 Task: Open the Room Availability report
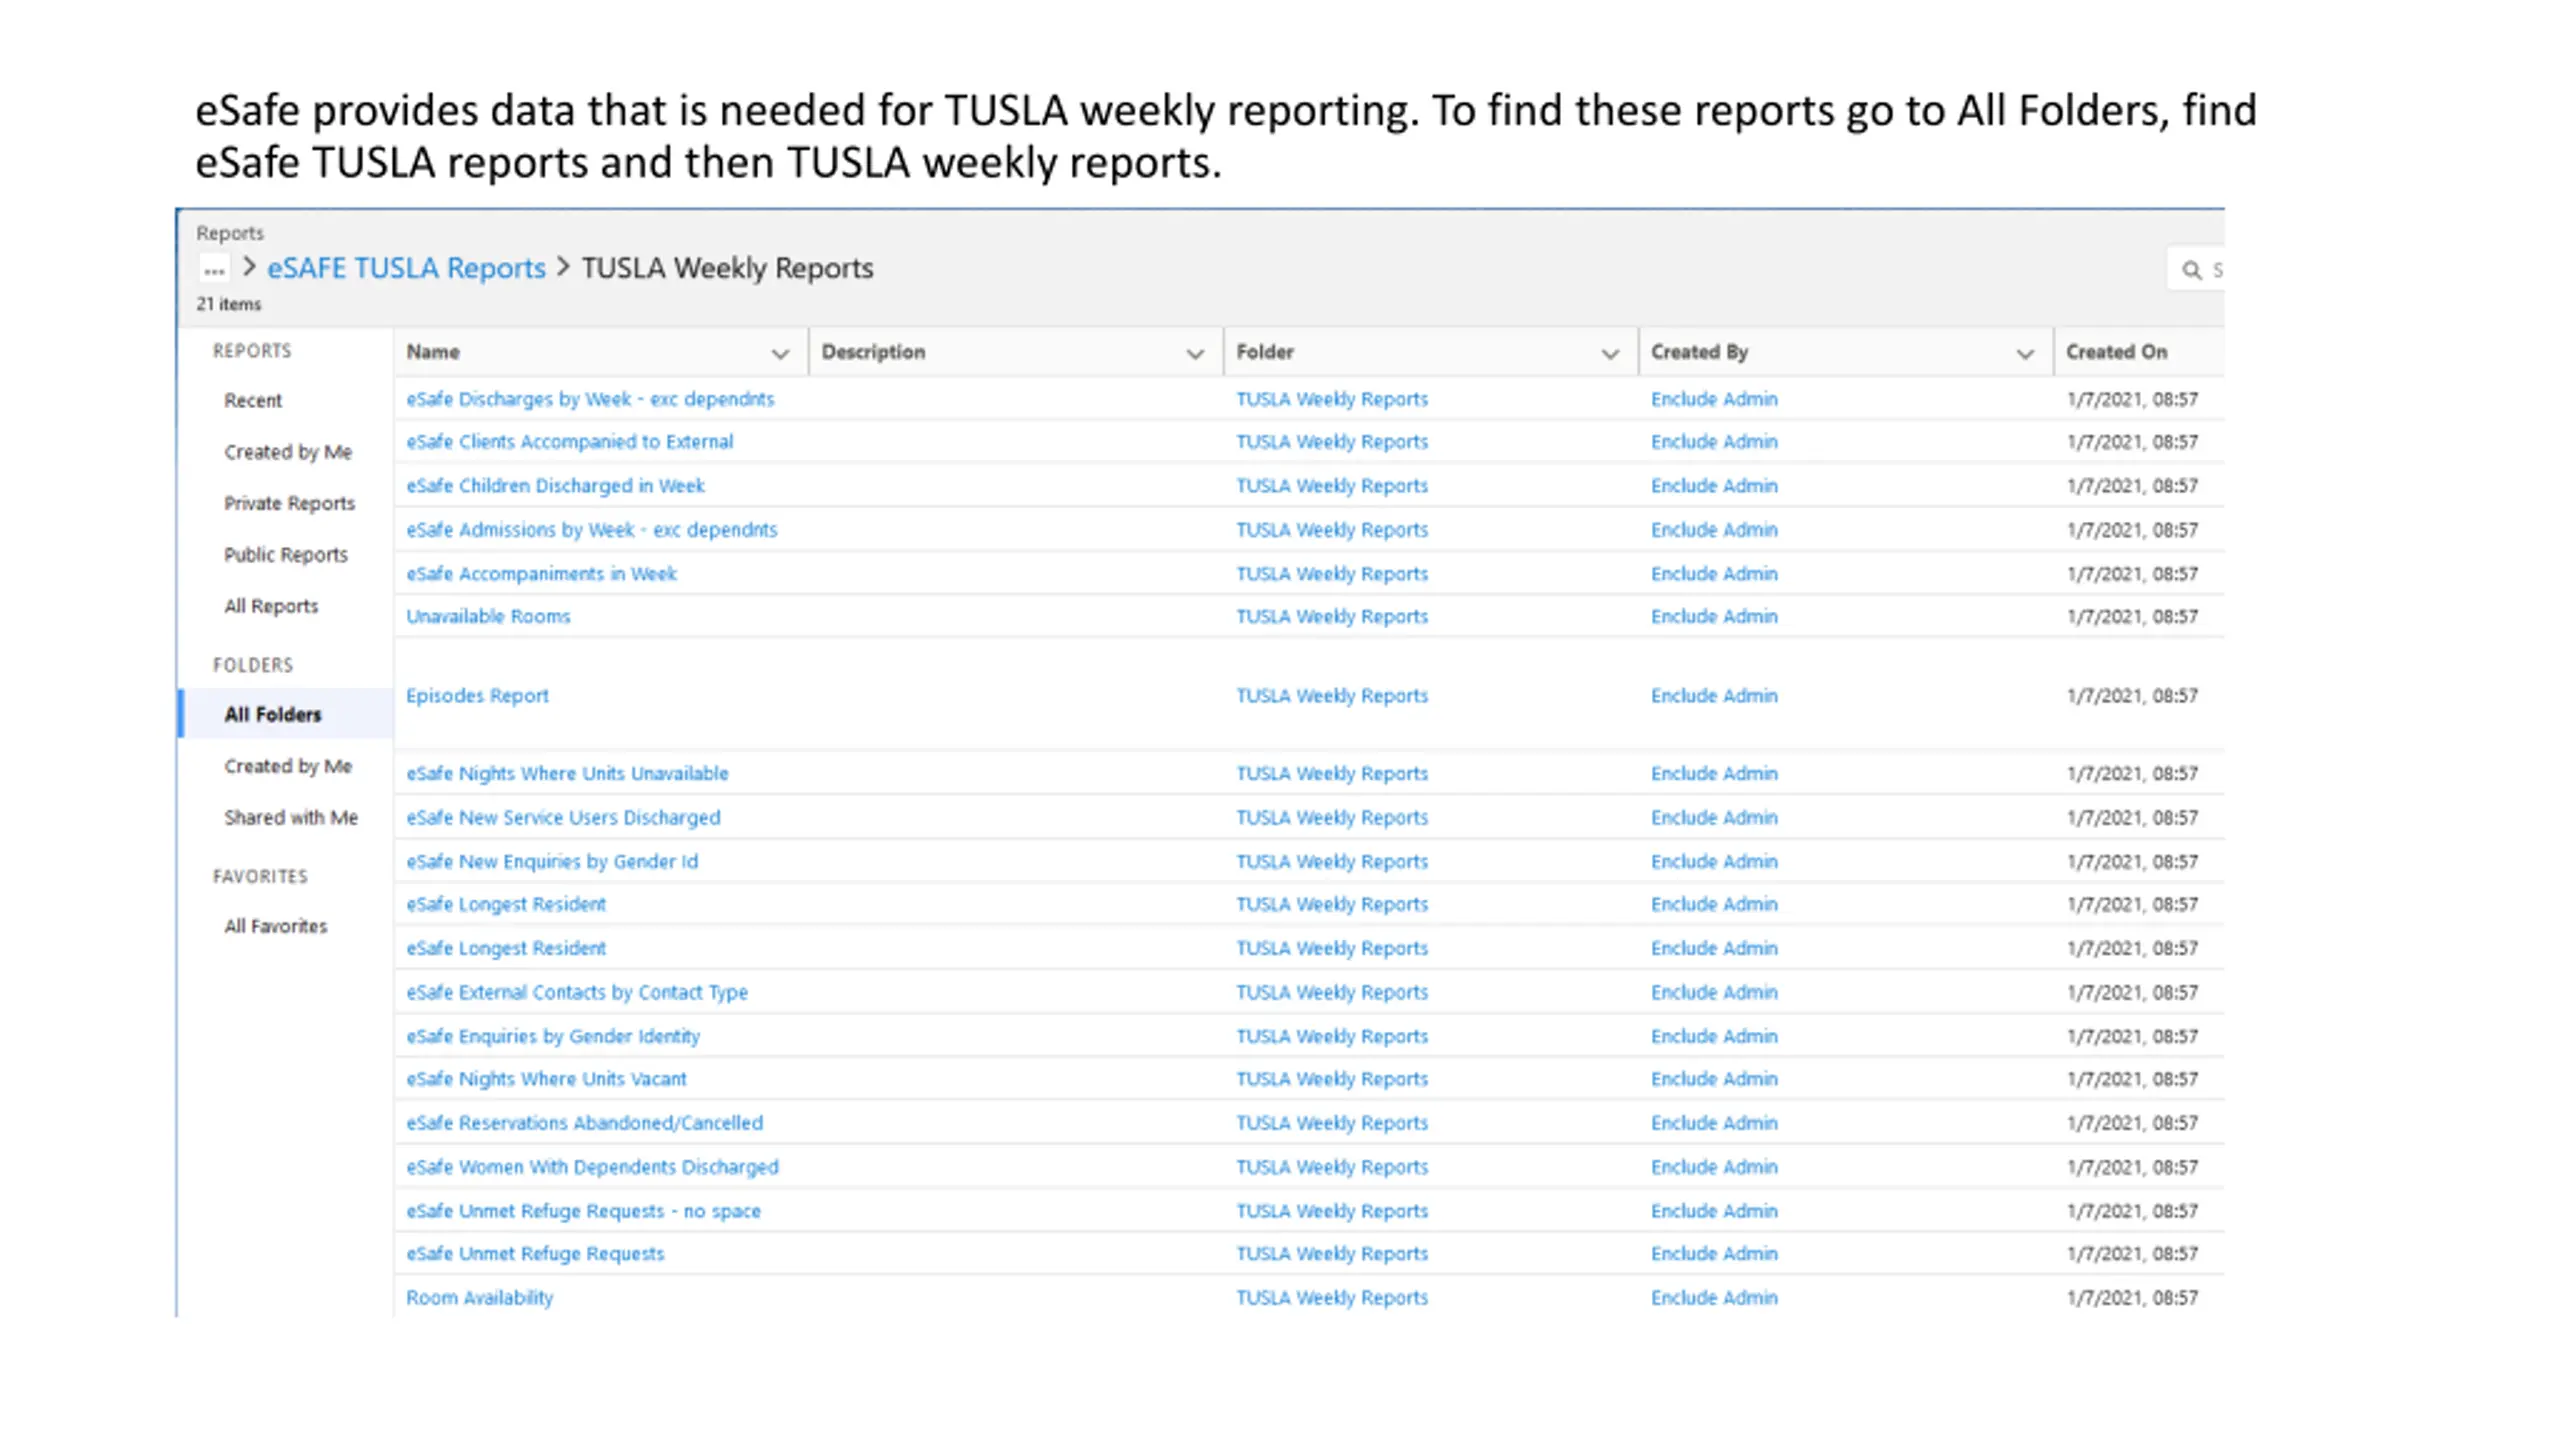pyautogui.click(x=479, y=1298)
